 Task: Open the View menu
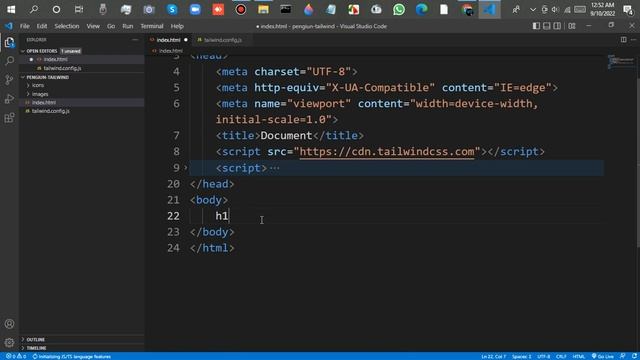[x=93, y=26]
